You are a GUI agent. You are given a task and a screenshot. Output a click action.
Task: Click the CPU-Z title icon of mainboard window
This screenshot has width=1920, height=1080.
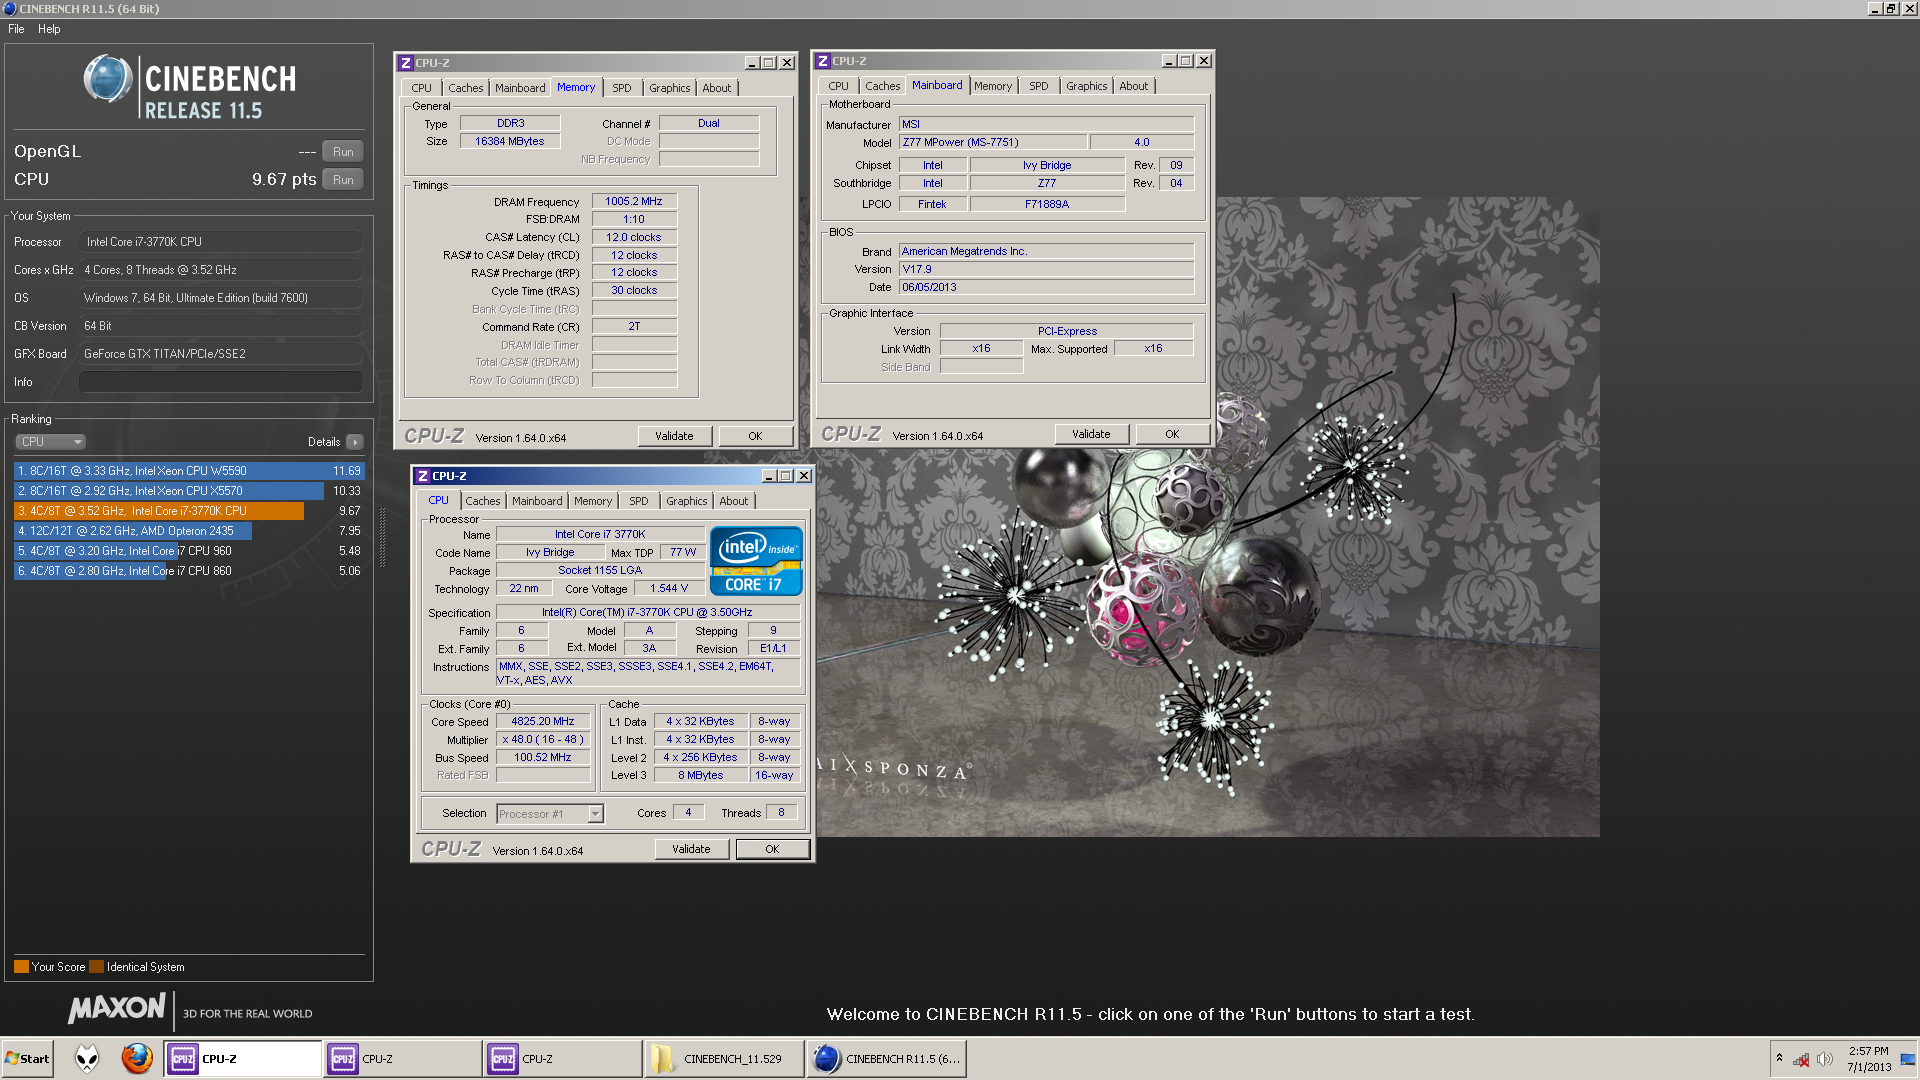click(823, 61)
